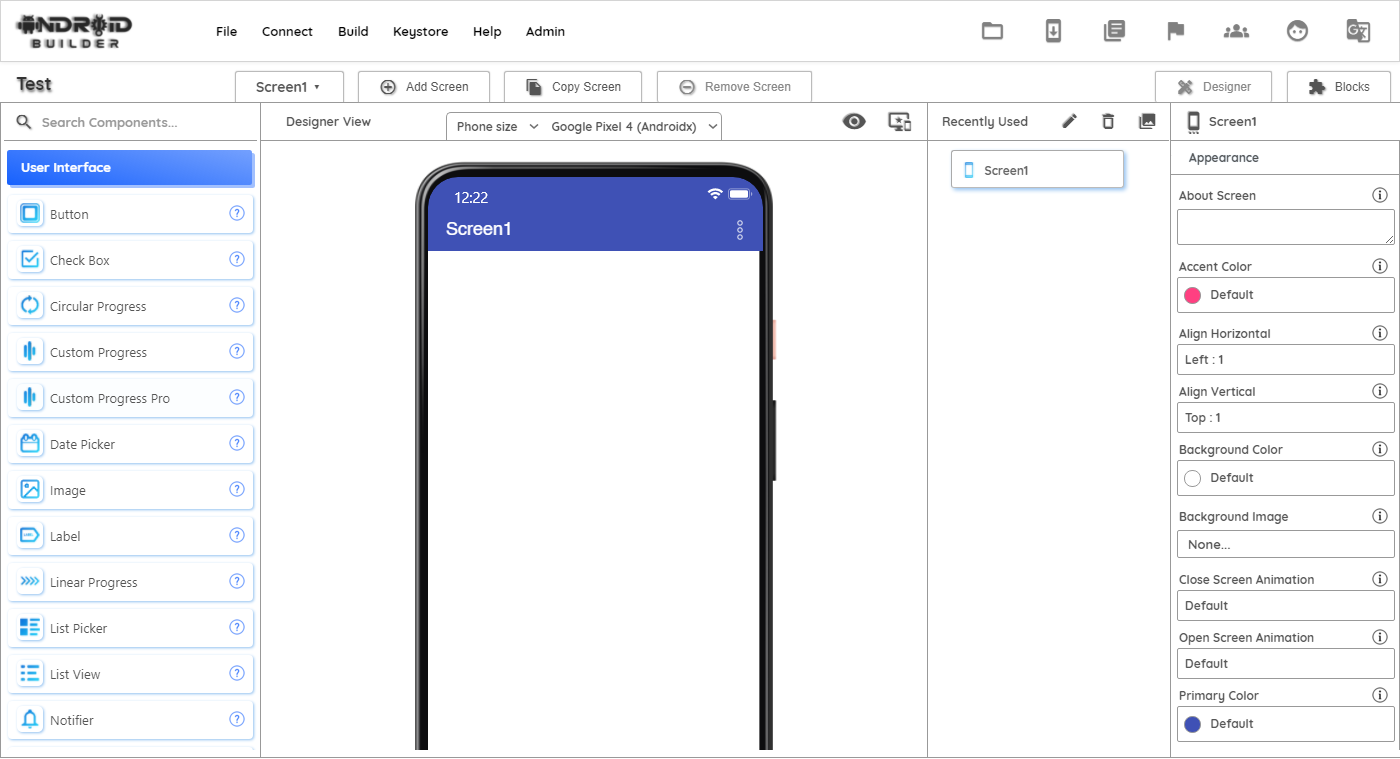Click the APK download icon in the toolbar
Image resolution: width=1400 pixels, height=759 pixels.
pos(1053,31)
